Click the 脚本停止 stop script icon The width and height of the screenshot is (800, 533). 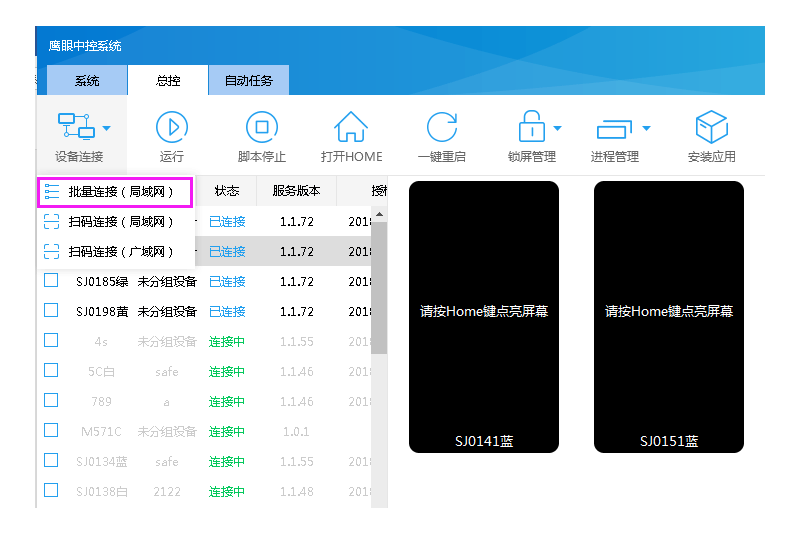[x=262, y=127]
